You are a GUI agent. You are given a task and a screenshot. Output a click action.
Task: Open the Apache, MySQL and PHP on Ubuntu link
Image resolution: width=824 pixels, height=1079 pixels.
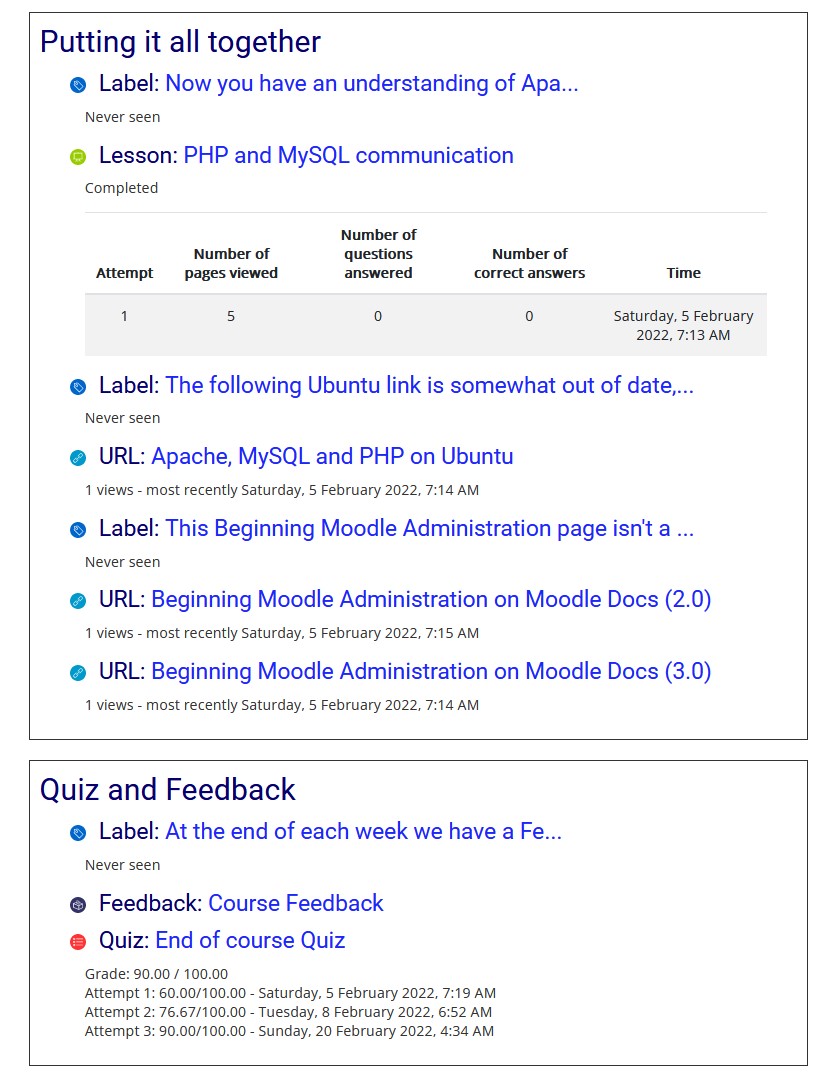coord(332,456)
